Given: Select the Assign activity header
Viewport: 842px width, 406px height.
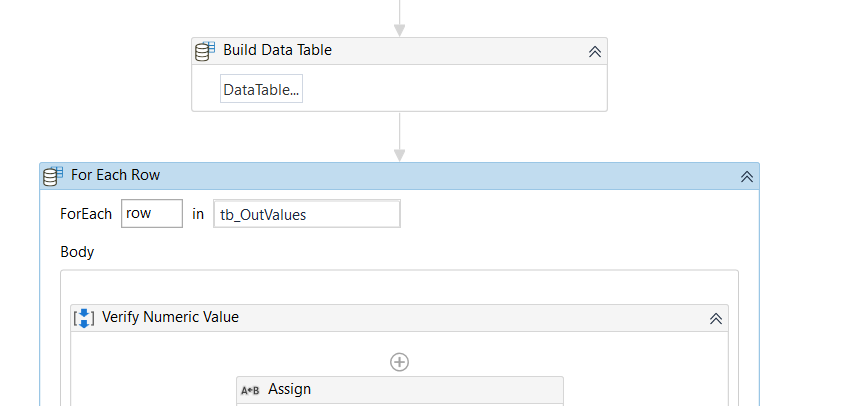Looking at the screenshot, I should pos(400,390).
